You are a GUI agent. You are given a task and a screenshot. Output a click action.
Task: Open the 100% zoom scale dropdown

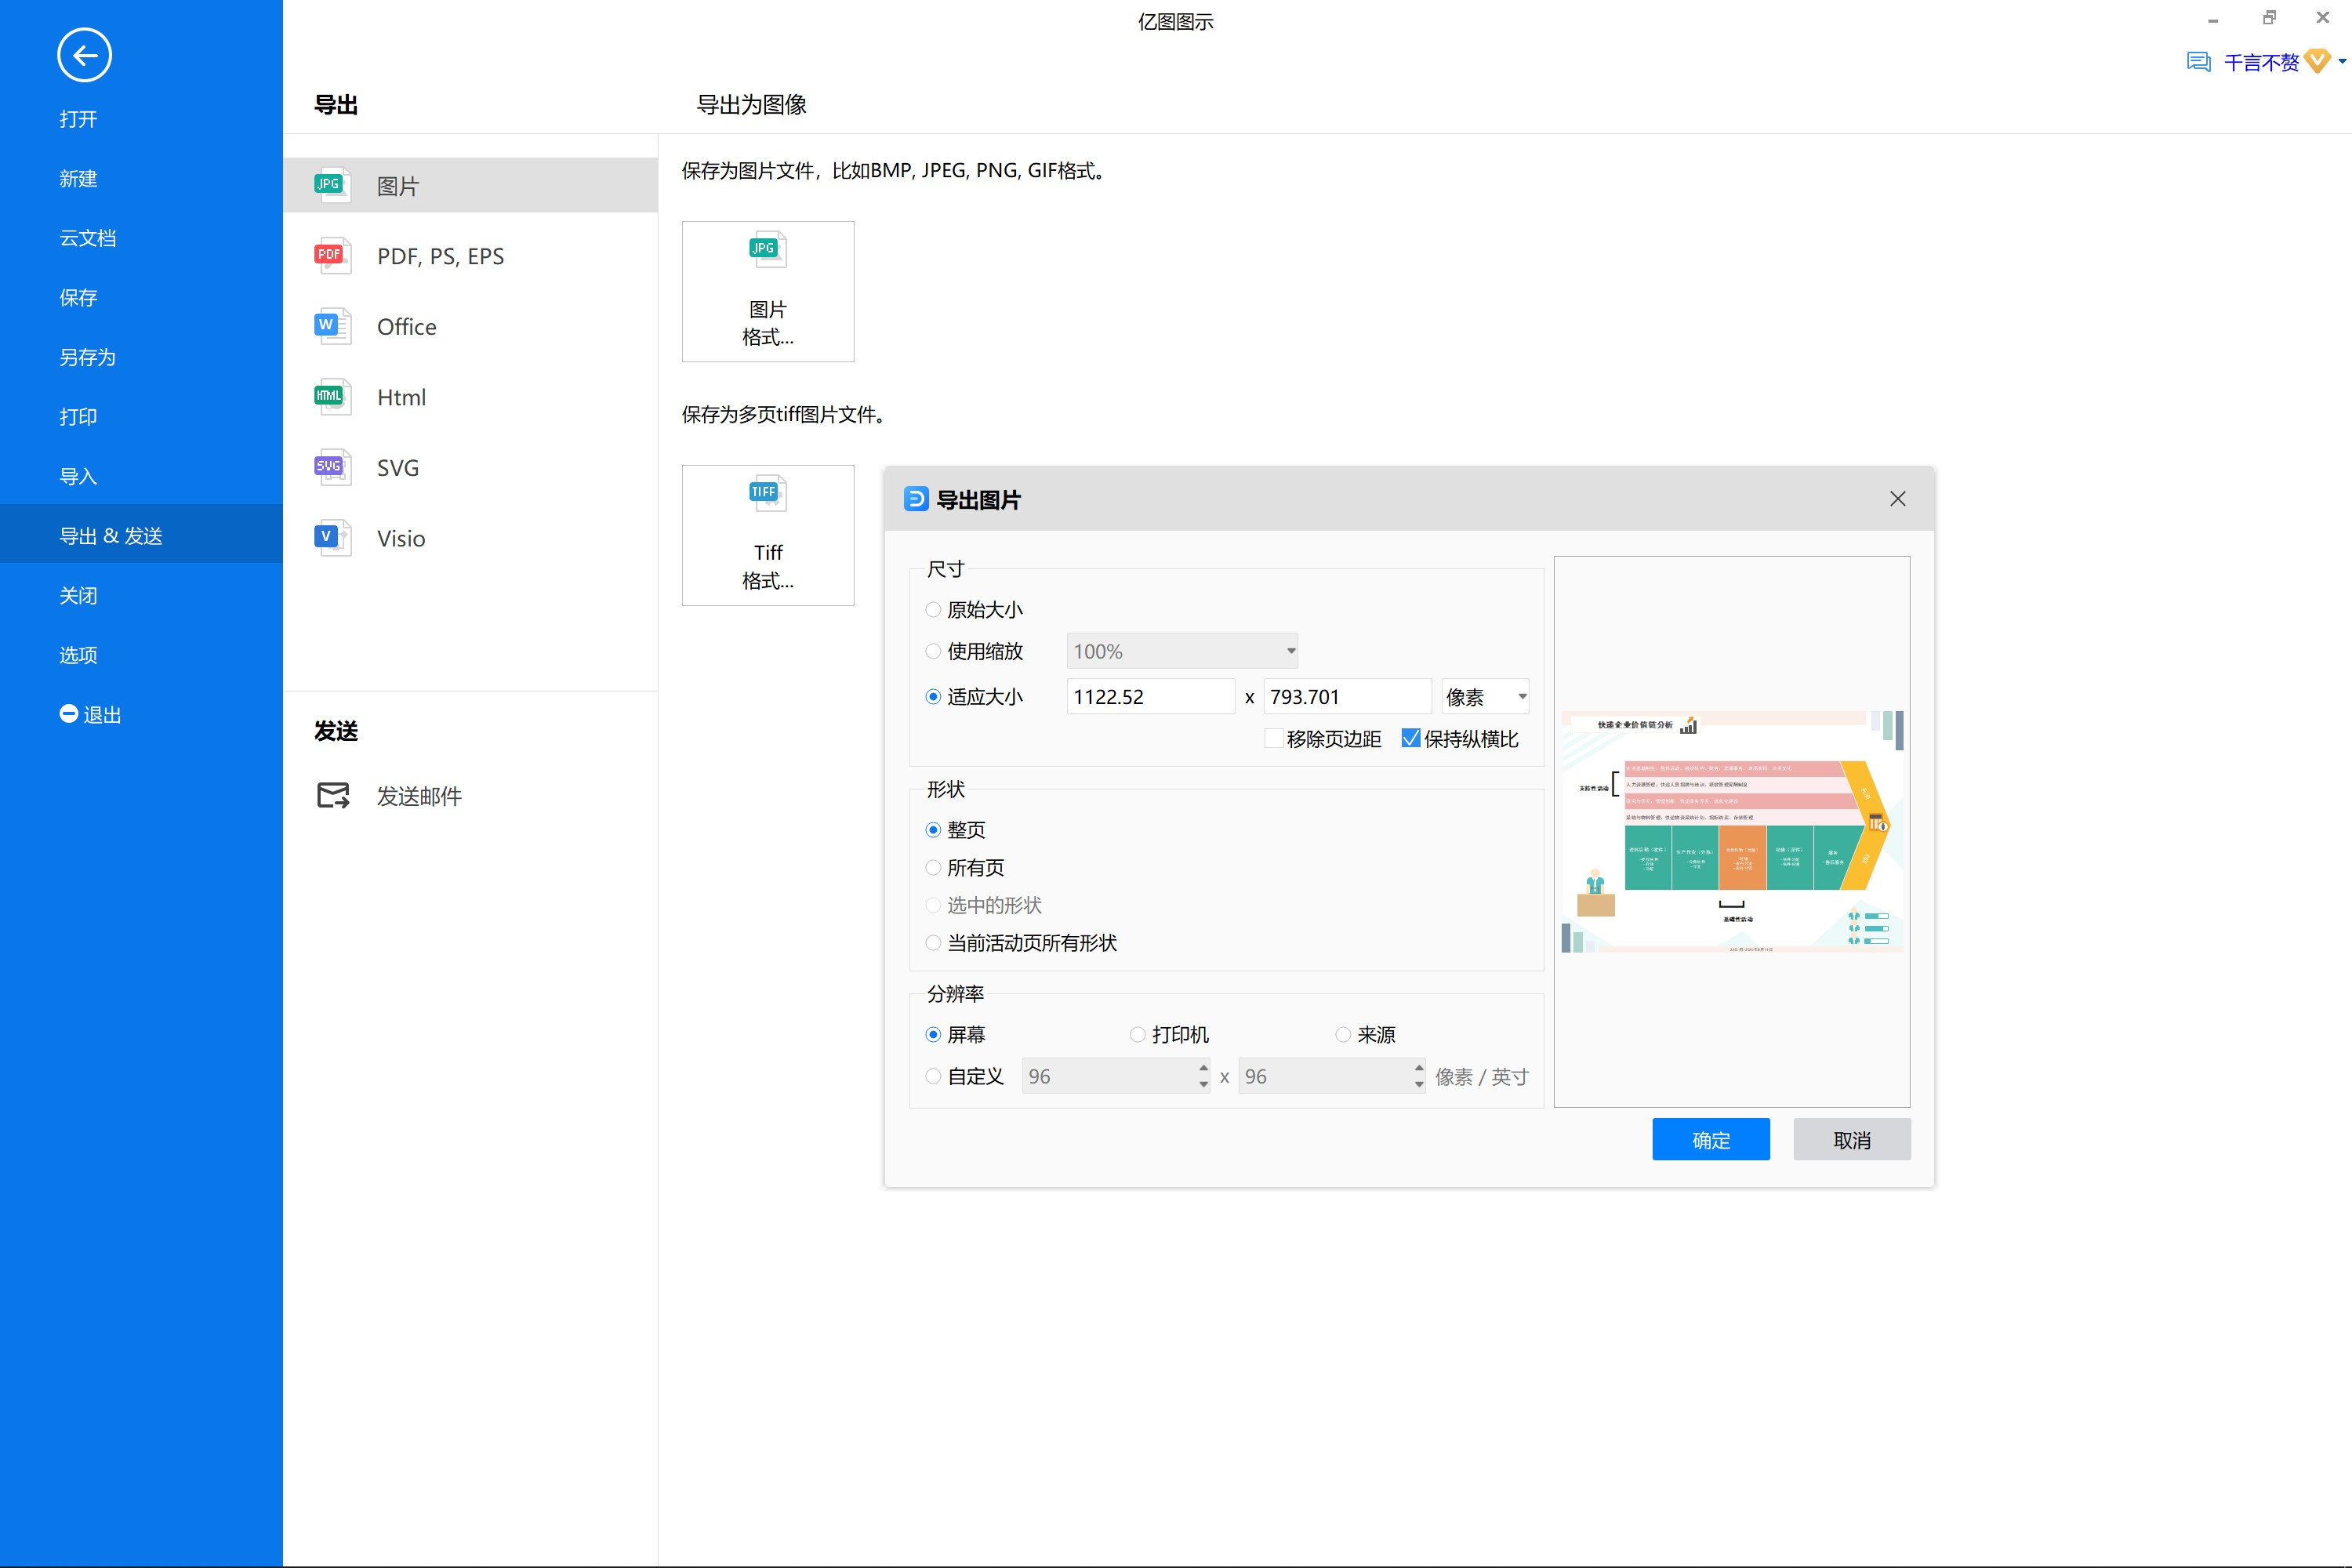tap(1182, 651)
